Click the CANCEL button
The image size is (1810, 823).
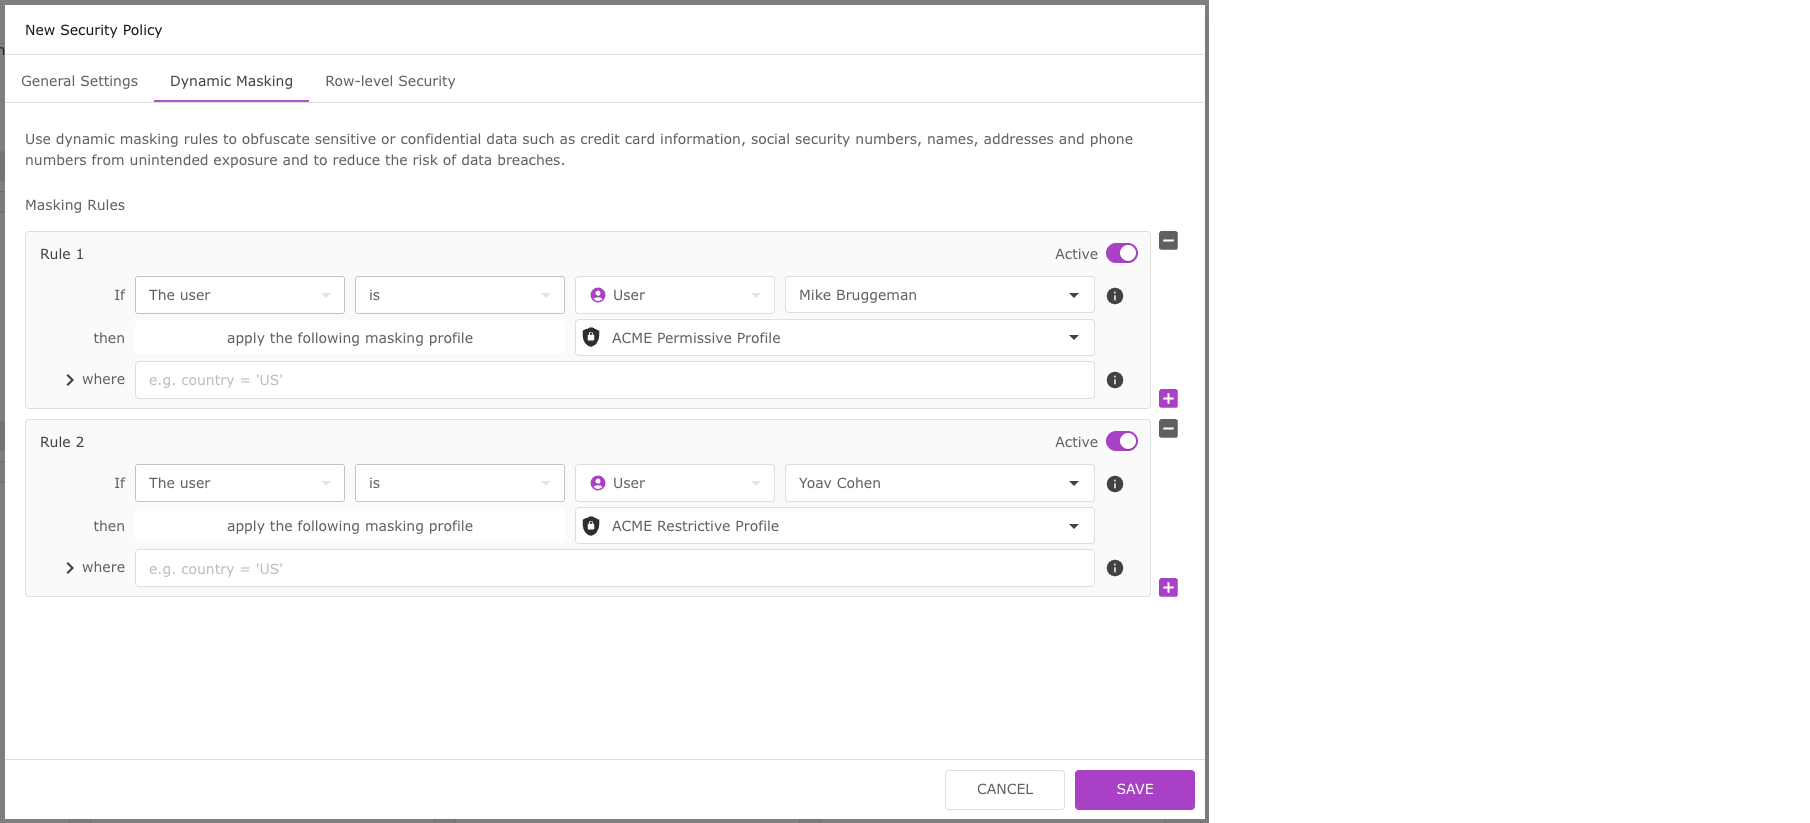[1005, 789]
